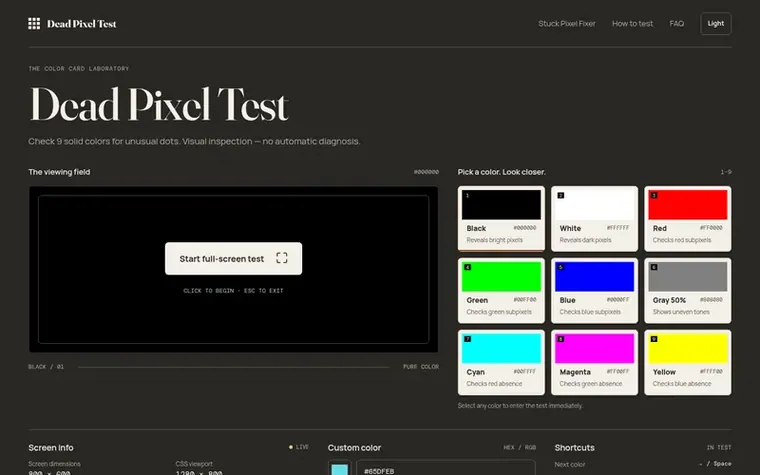Click the 'Select any color to enter the test immediately' note
Screen dimensions: 760x475
point(520,406)
